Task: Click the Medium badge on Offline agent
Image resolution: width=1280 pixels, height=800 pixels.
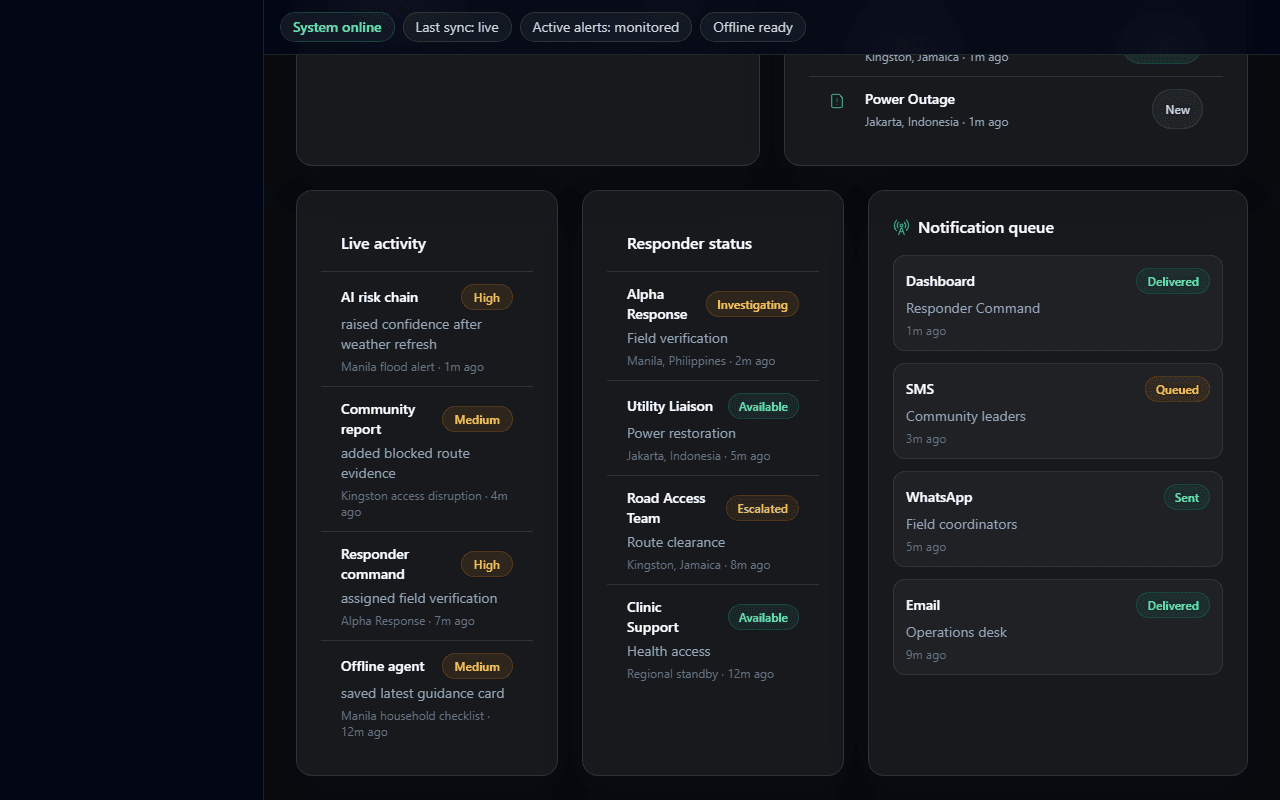Action: coord(477,666)
